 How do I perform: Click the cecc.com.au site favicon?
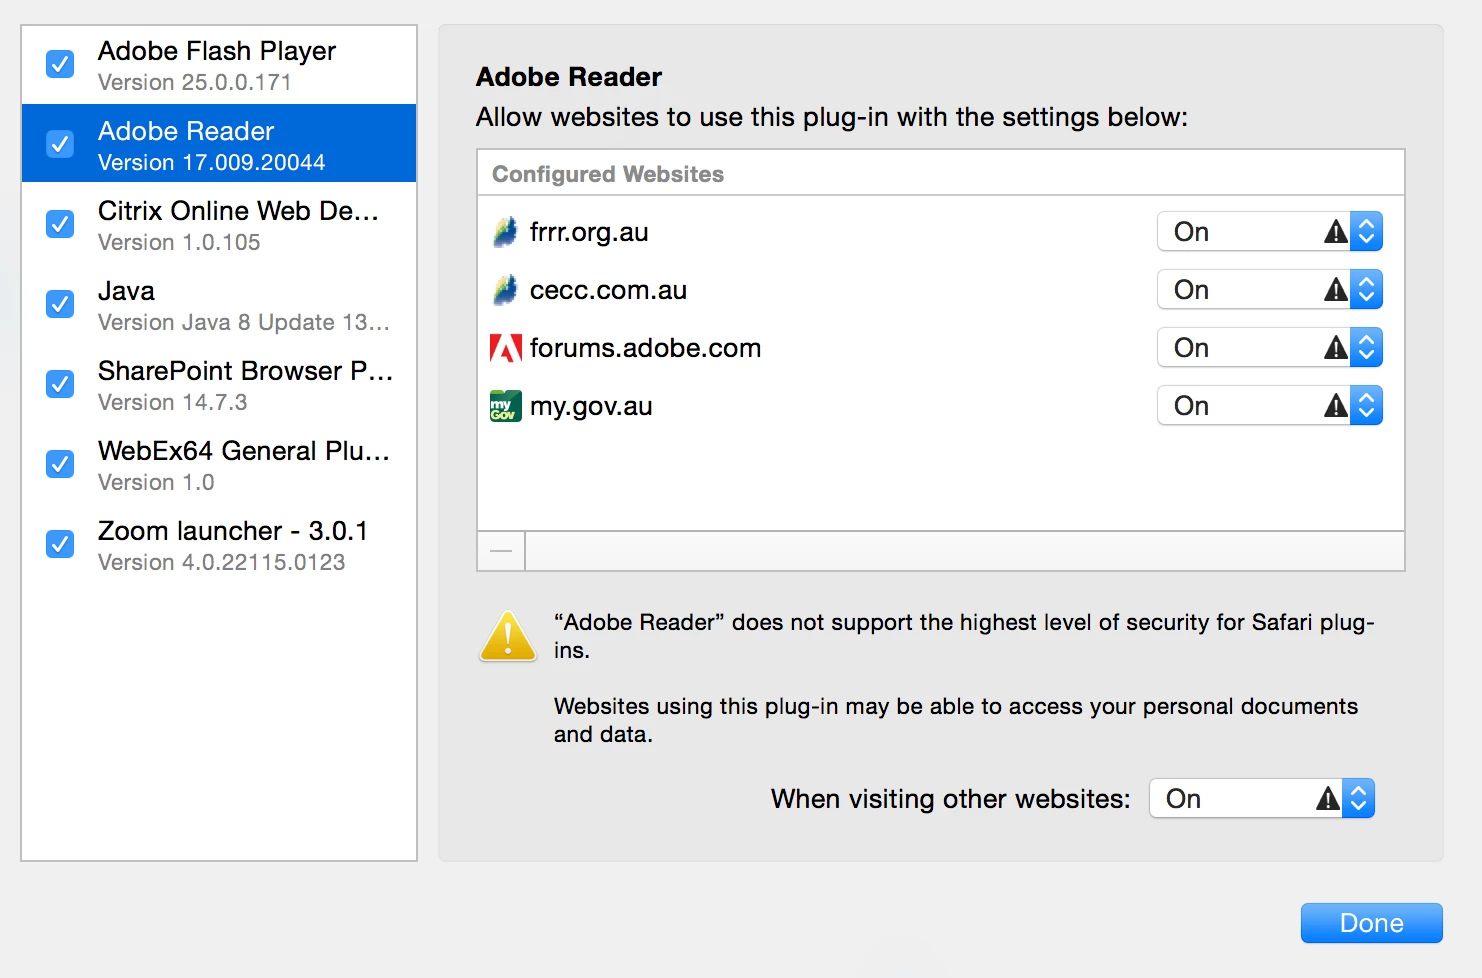pyautogui.click(x=506, y=290)
